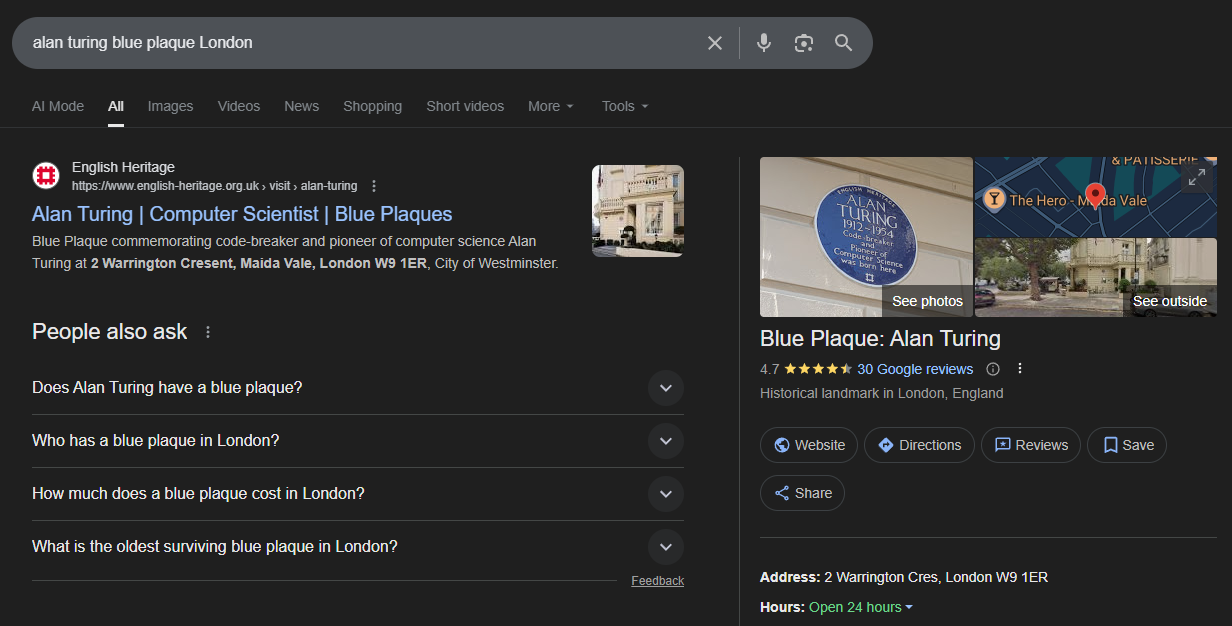Click the 'See outside' street view thumbnail
Screen dimensions: 1232x626
click(x=1095, y=275)
